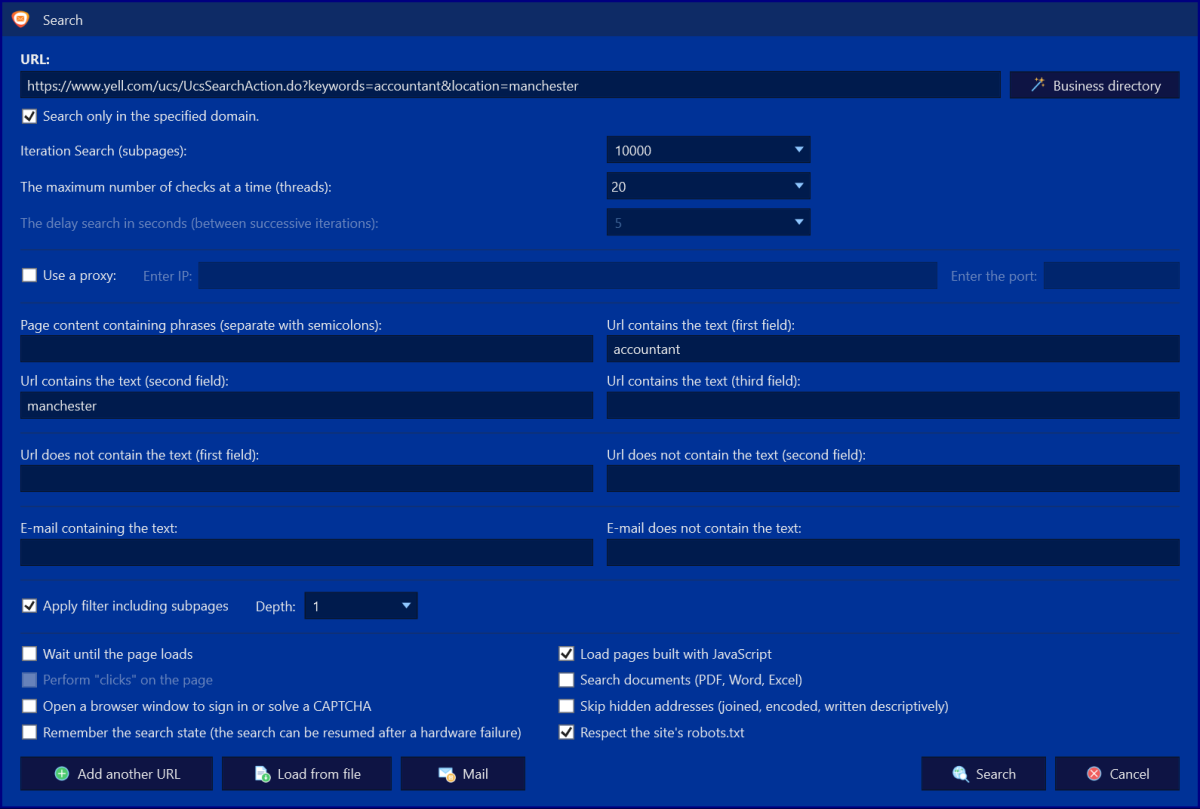The image size is (1200, 809).
Task: Toggle Apply filter including subpages checkbox
Action: (29, 606)
